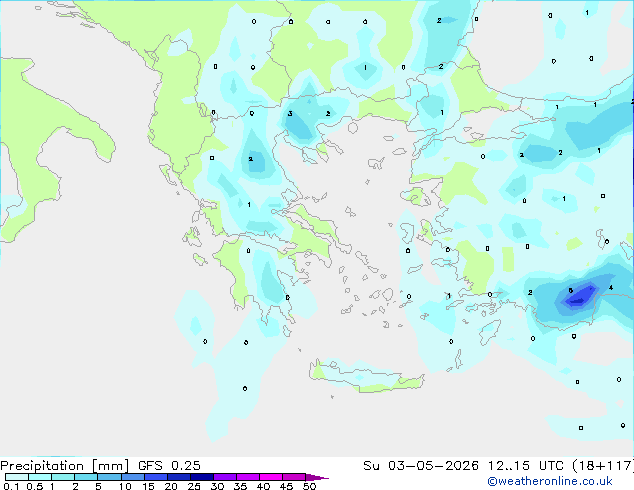Screen dimensions: 634x490
Task: Click the map value "3" over northern Greece
Action: click(x=290, y=114)
